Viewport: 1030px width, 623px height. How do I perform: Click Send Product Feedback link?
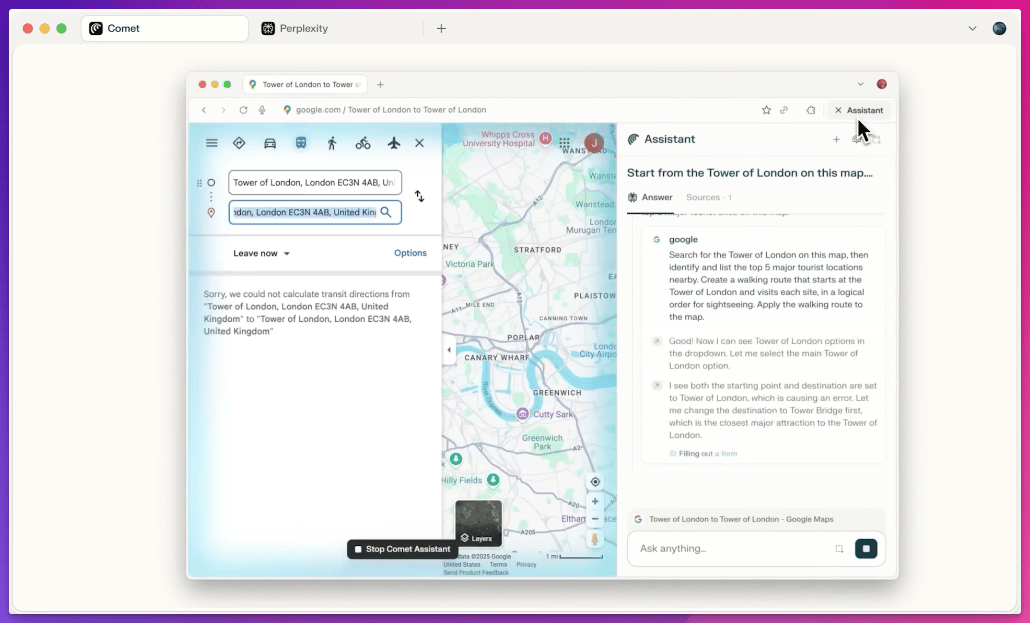pos(476,572)
